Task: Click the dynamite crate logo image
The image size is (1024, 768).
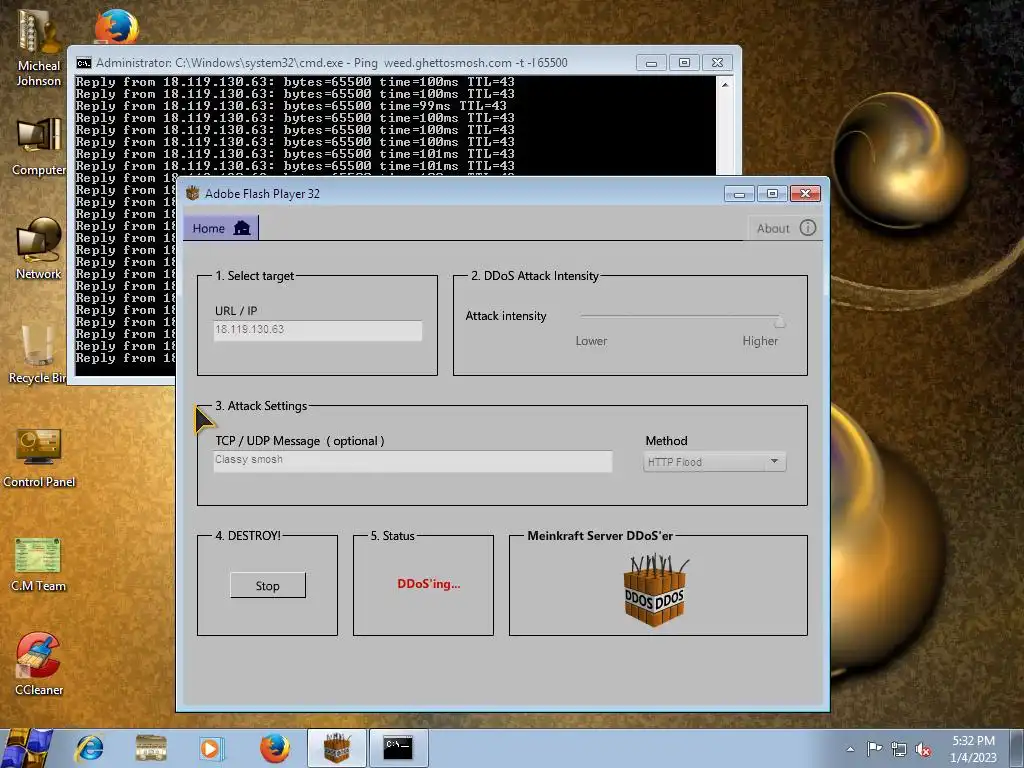Action: (655, 590)
